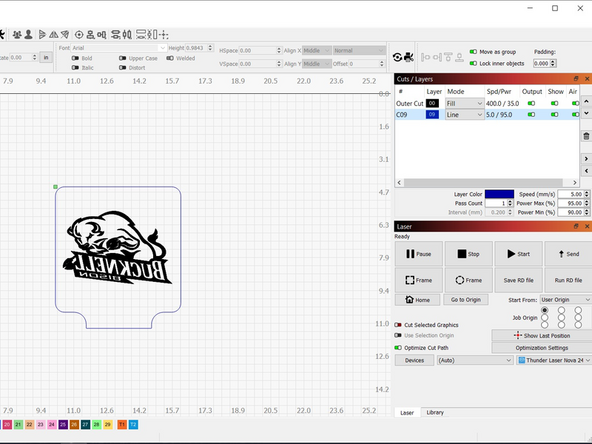Click the Devices button
592x444 pixels.
click(x=414, y=360)
